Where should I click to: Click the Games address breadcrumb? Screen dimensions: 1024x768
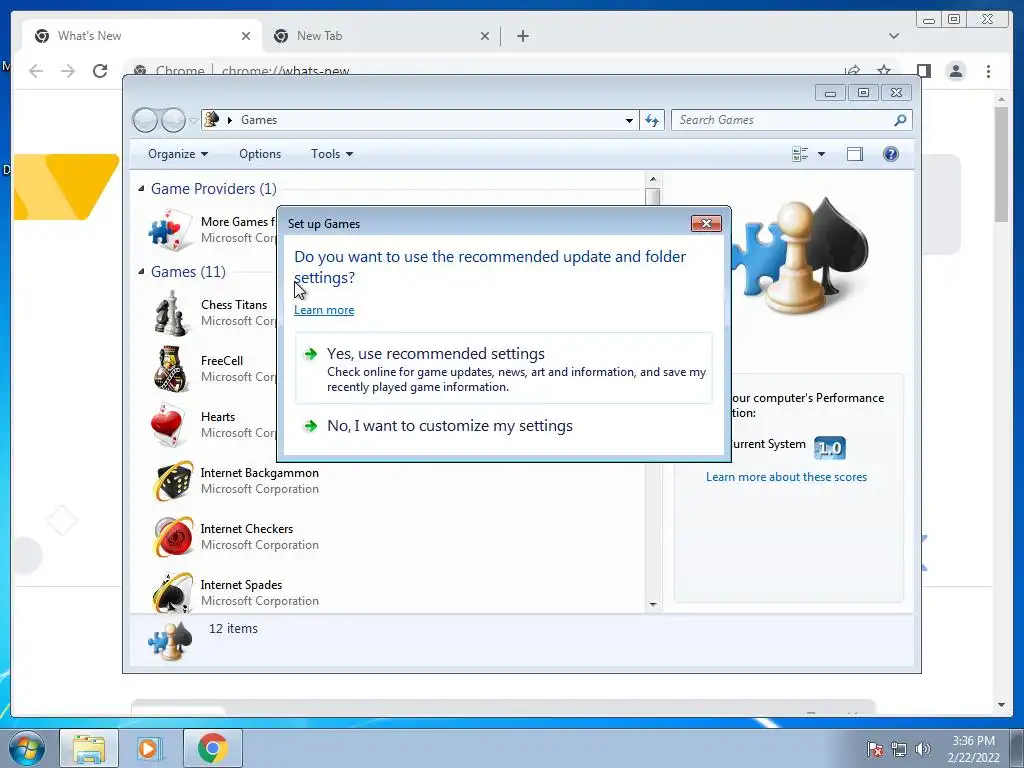[259, 120]
